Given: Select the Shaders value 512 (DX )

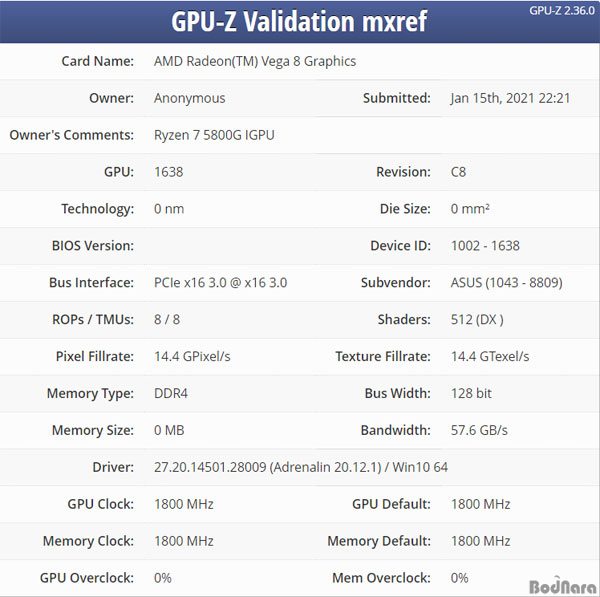Looking at the screenshot, I should coord(477,320).
